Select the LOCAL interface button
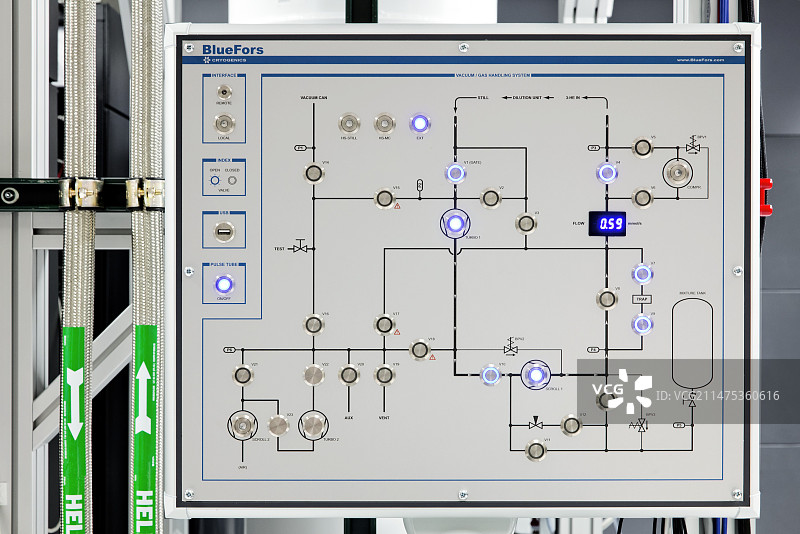The height and width of the screenshot is (534, 800). (x=224, y=124)
